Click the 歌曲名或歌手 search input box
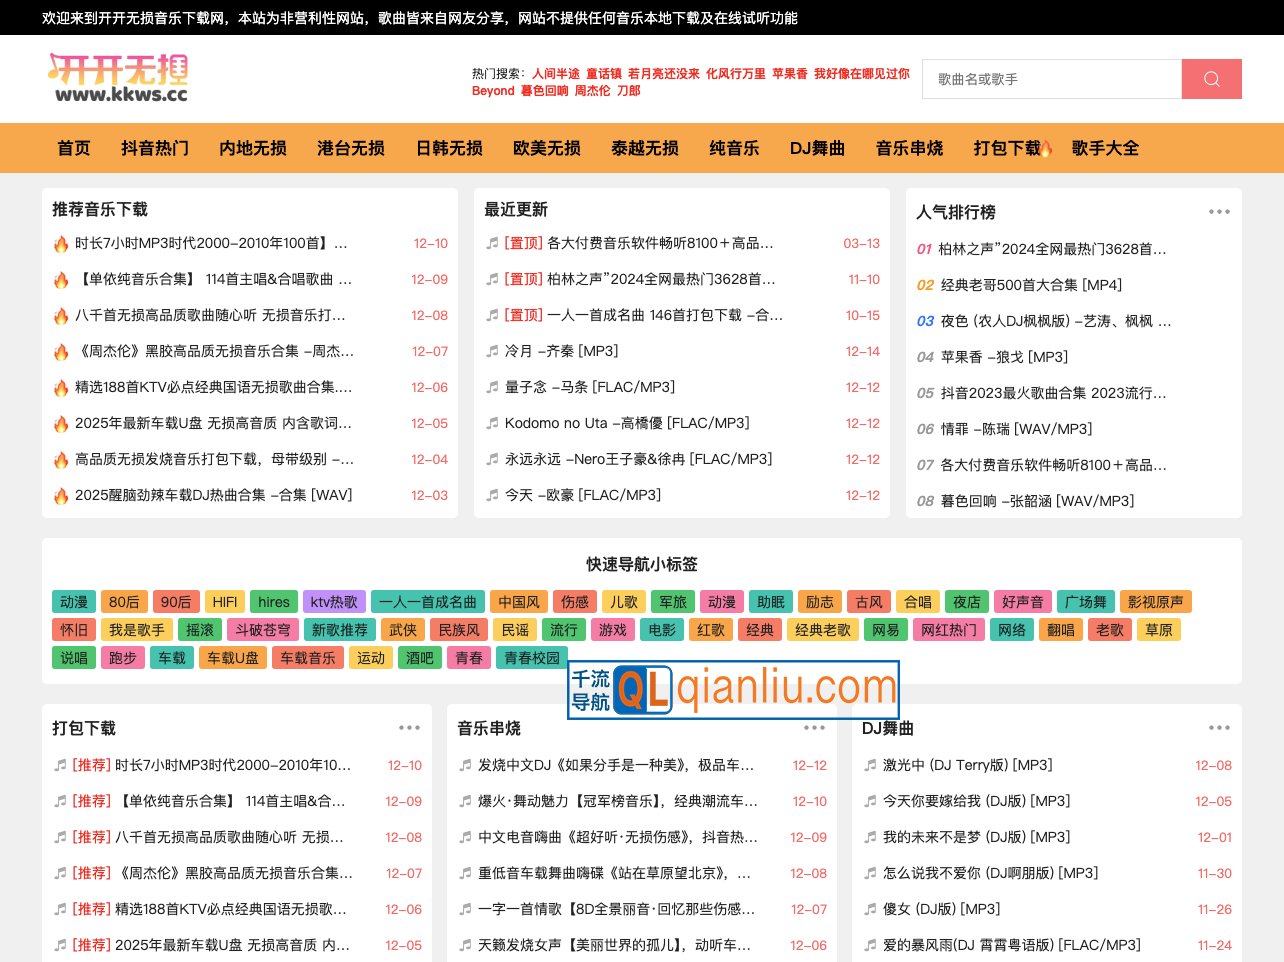This screenshot has width=1284, height=962. pos(1050,78)
